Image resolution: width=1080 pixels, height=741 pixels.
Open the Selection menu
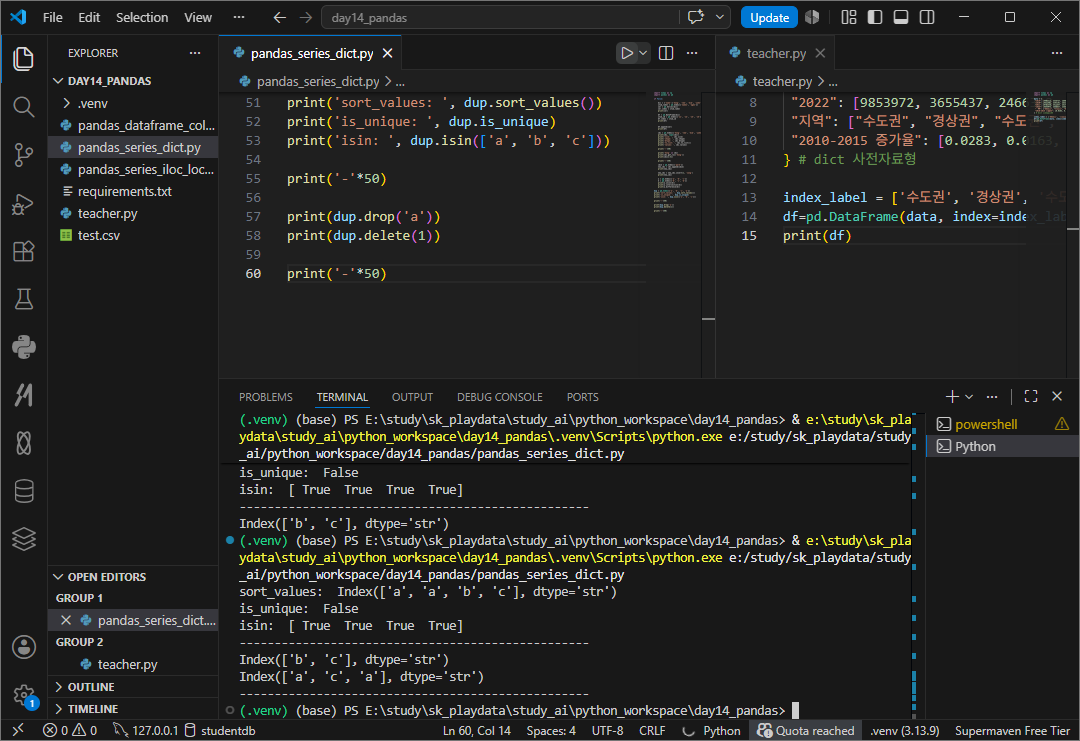point(142,17)
